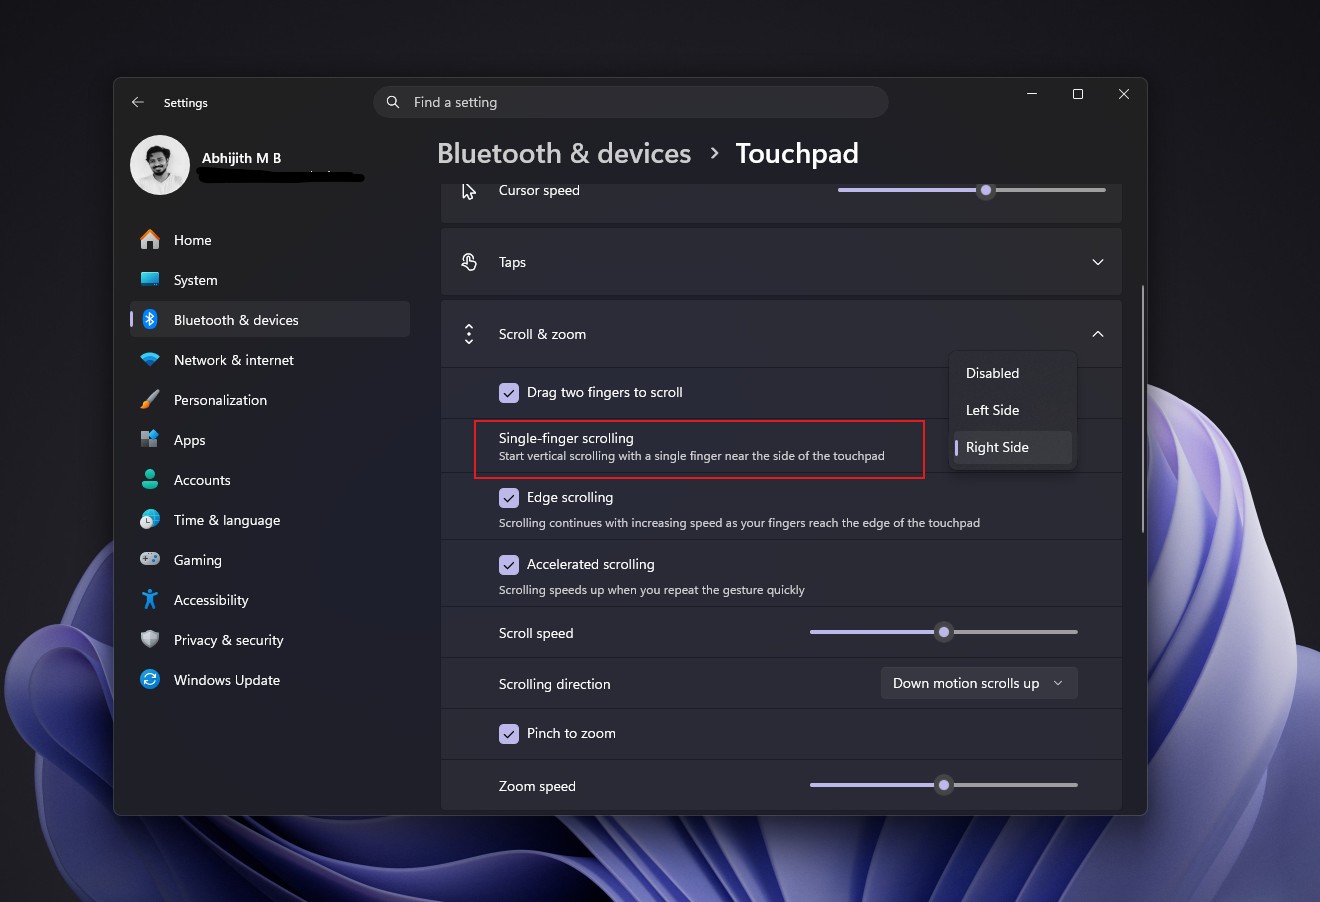Uncheck Drag two fingers to scroll
Image resolution: width=1320 pixels, height=902 pixels.
509,393
